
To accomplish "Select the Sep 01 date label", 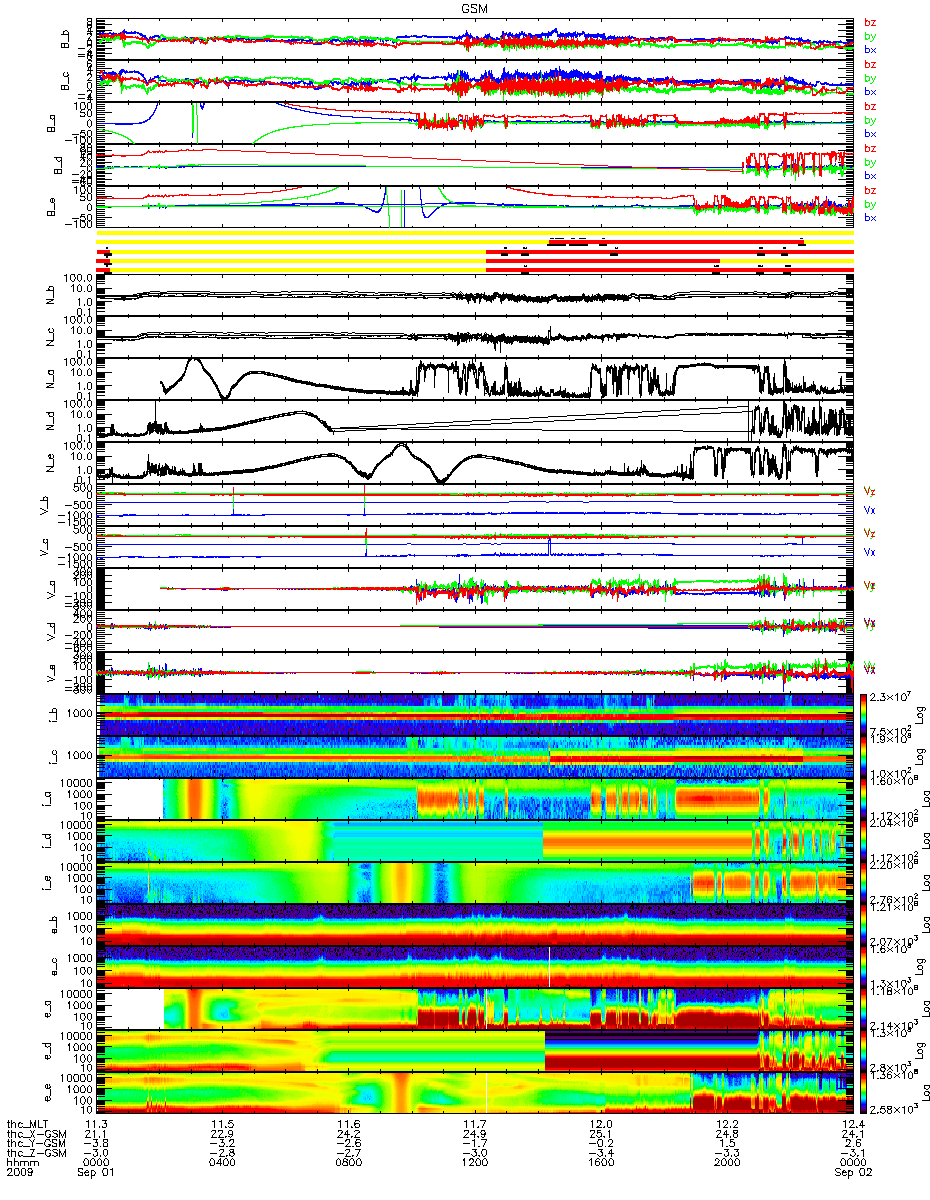I will pyautogui.click(x=95, y=1174).
